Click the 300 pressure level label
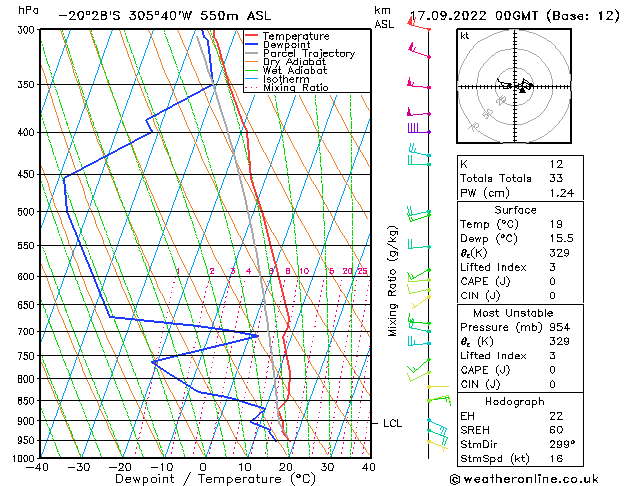The height and width of the screenshot is (486, 629). [28, 30]
